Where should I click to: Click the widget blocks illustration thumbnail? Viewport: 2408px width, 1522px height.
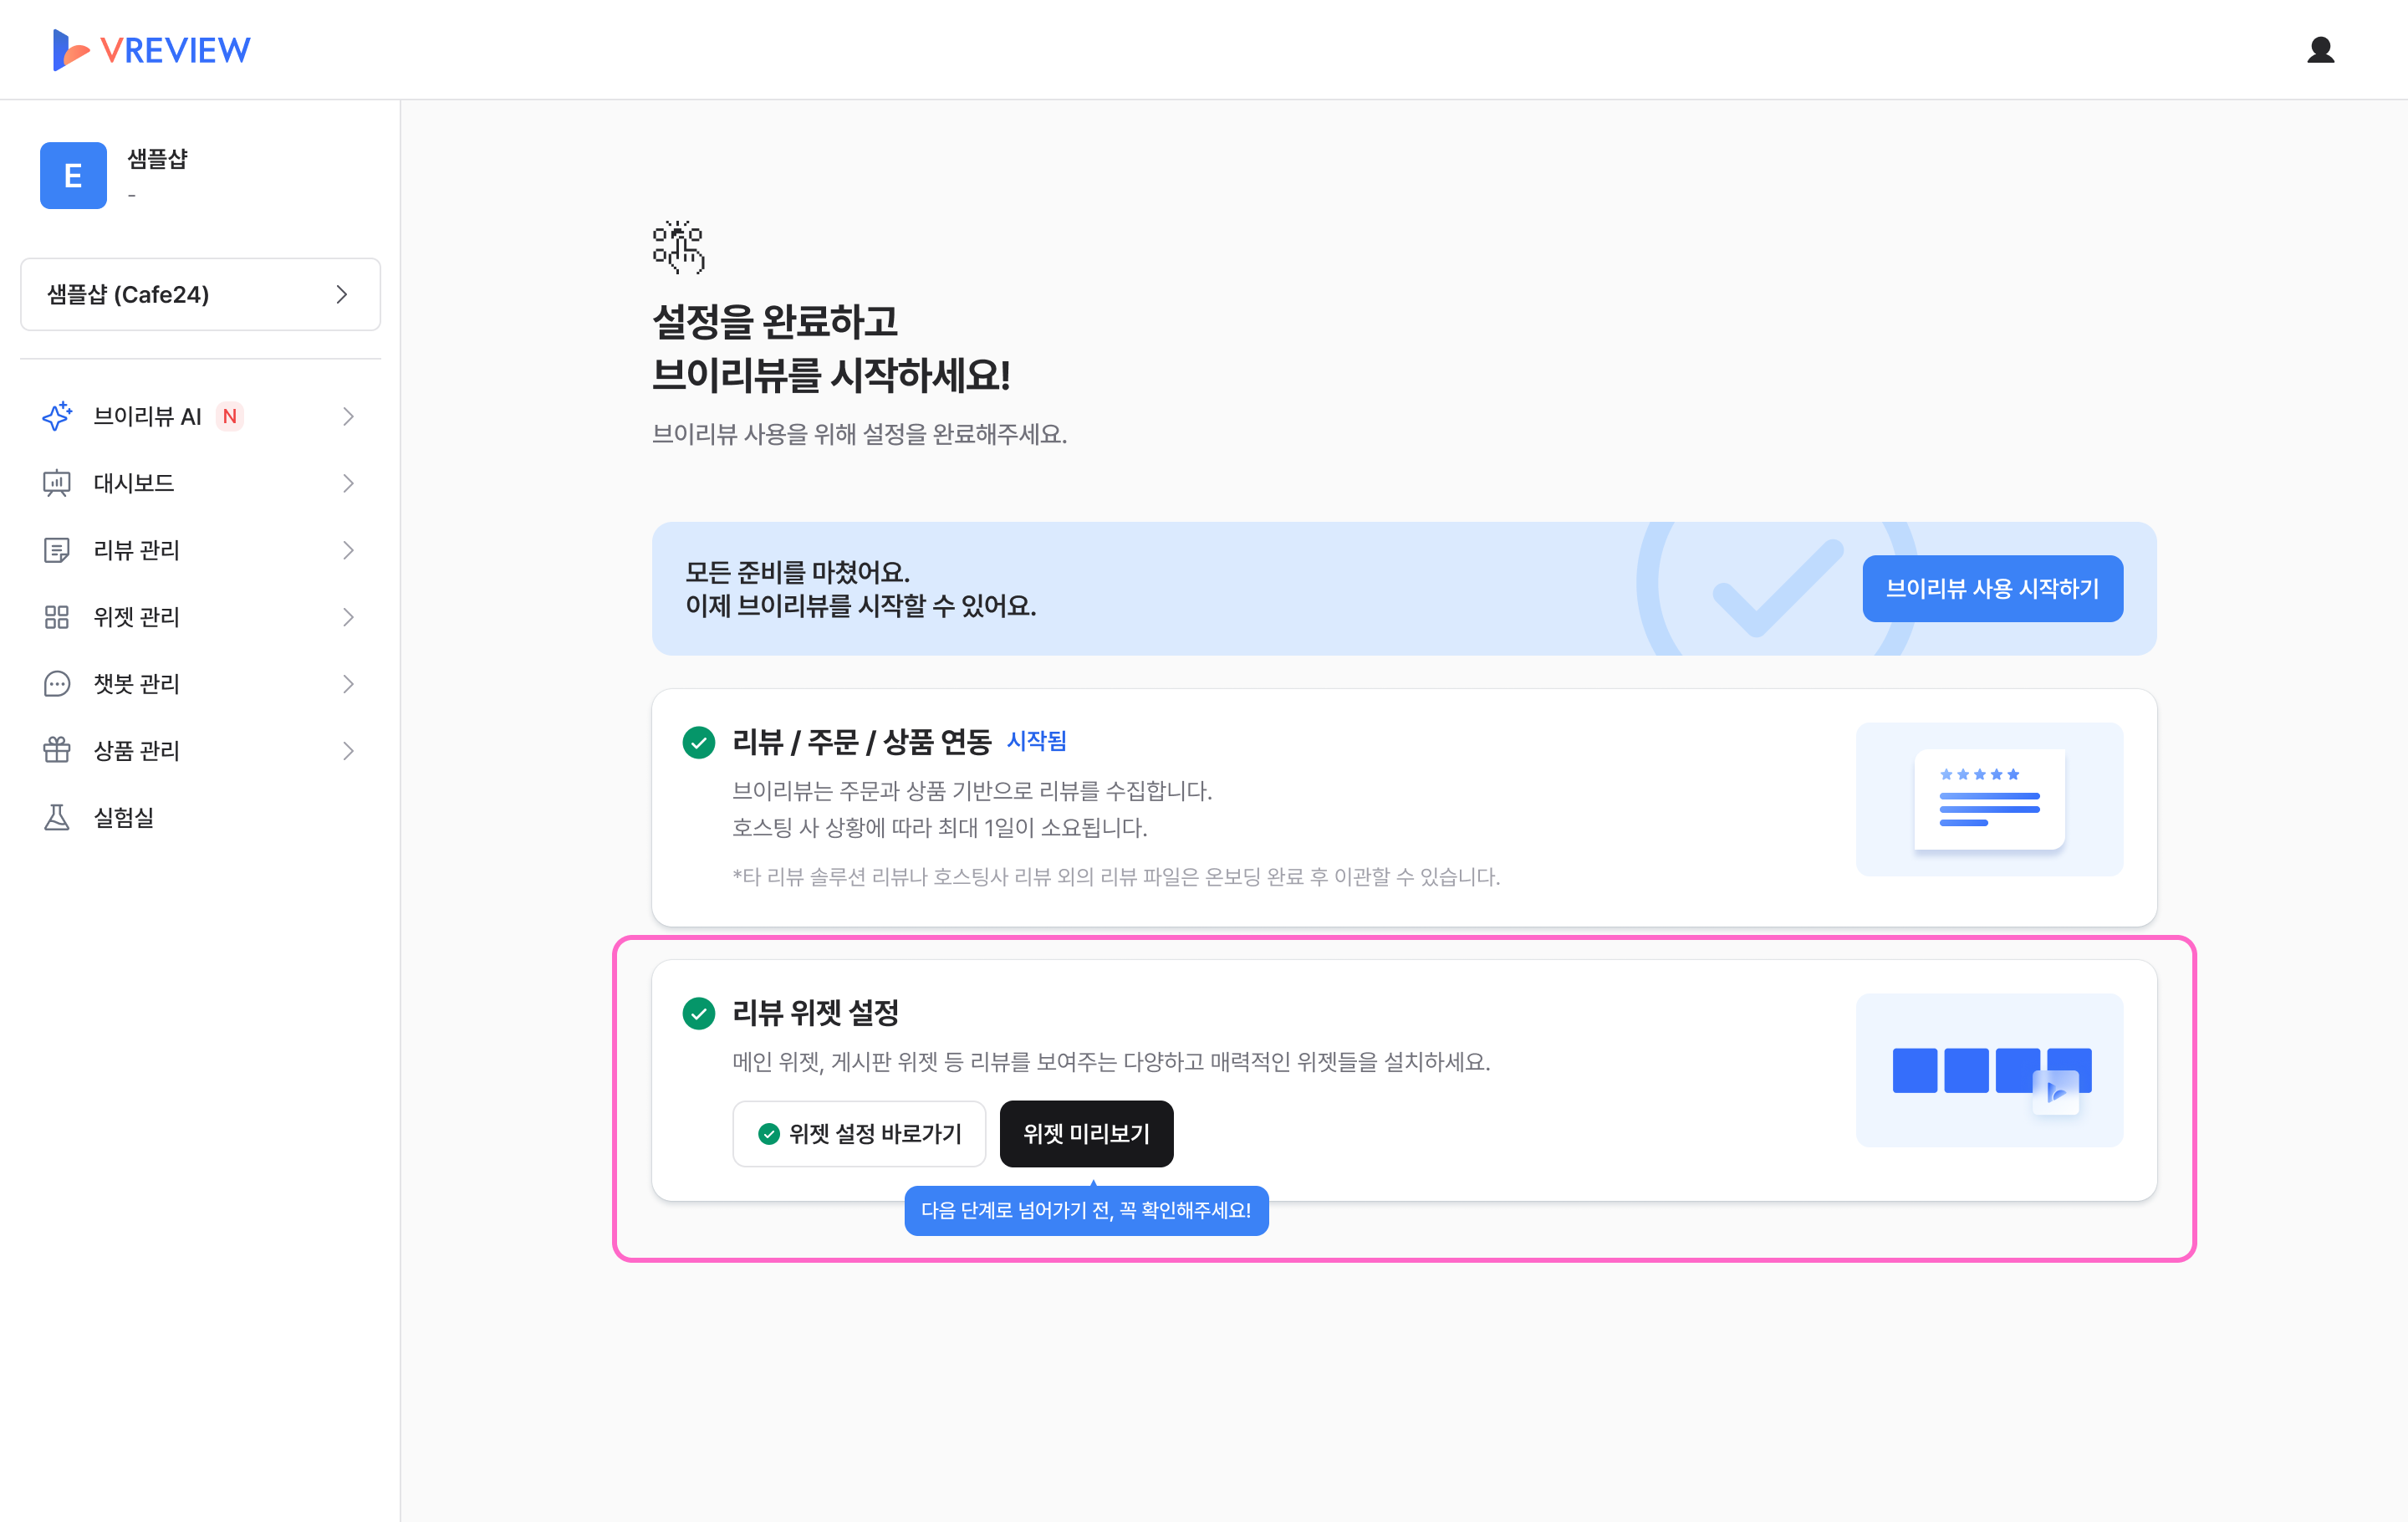coord(1989,1070)
